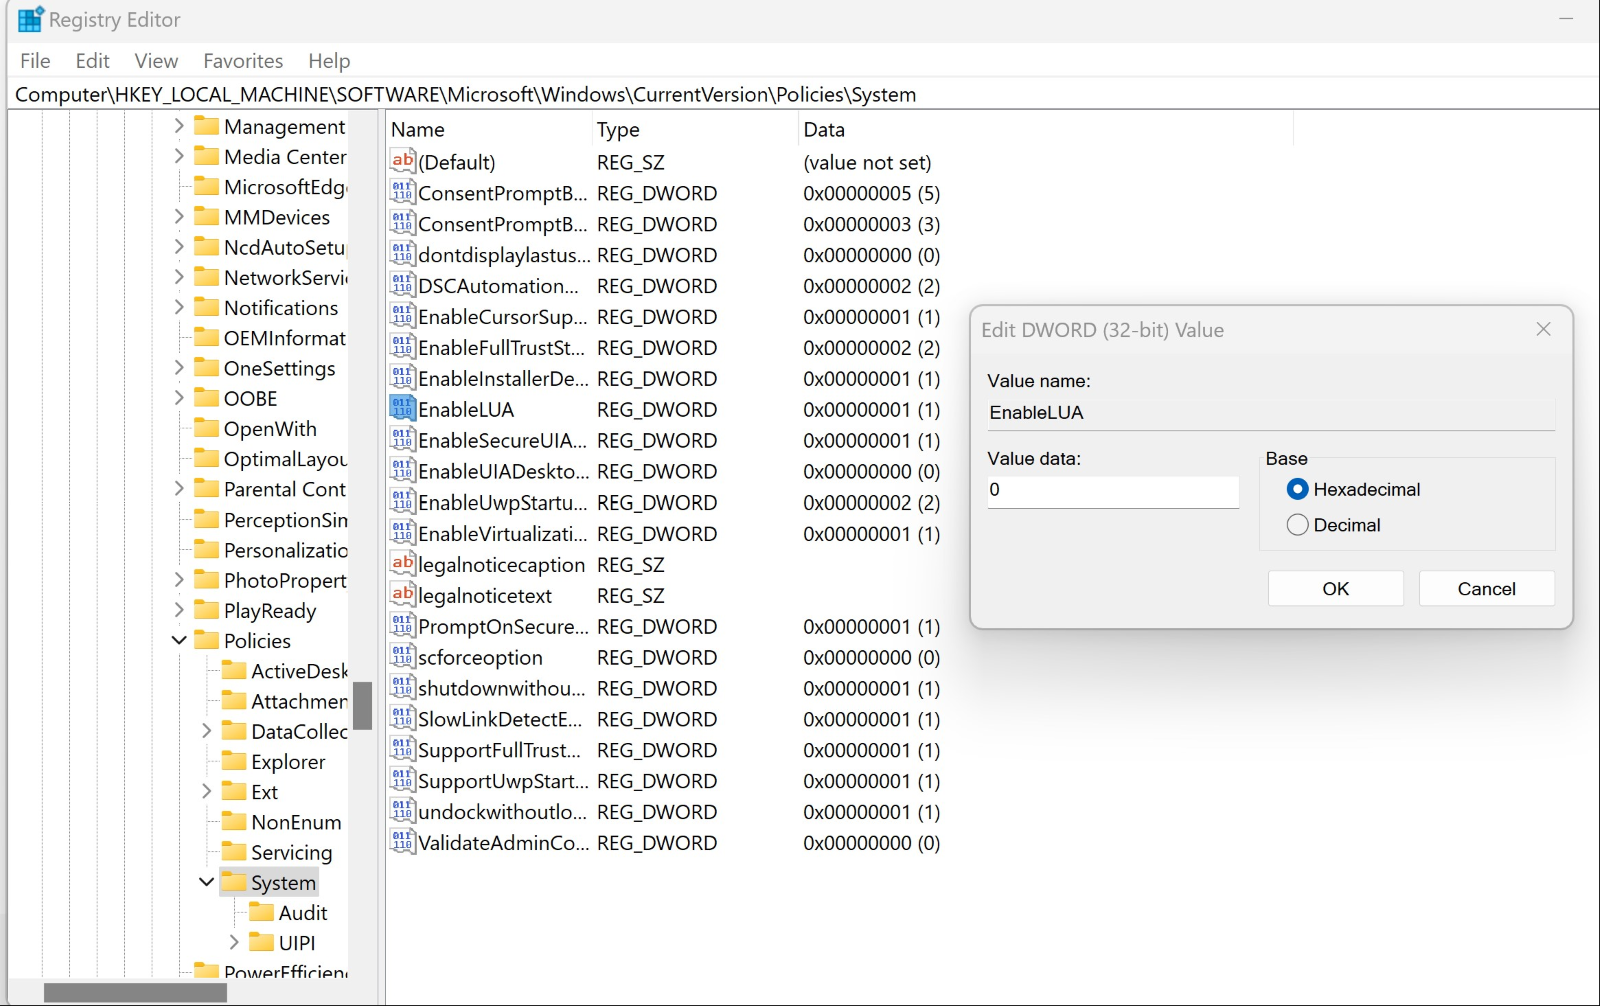Select the Decimal base option
This screenshot has width=1600, height=1006.
(1297, 524)
